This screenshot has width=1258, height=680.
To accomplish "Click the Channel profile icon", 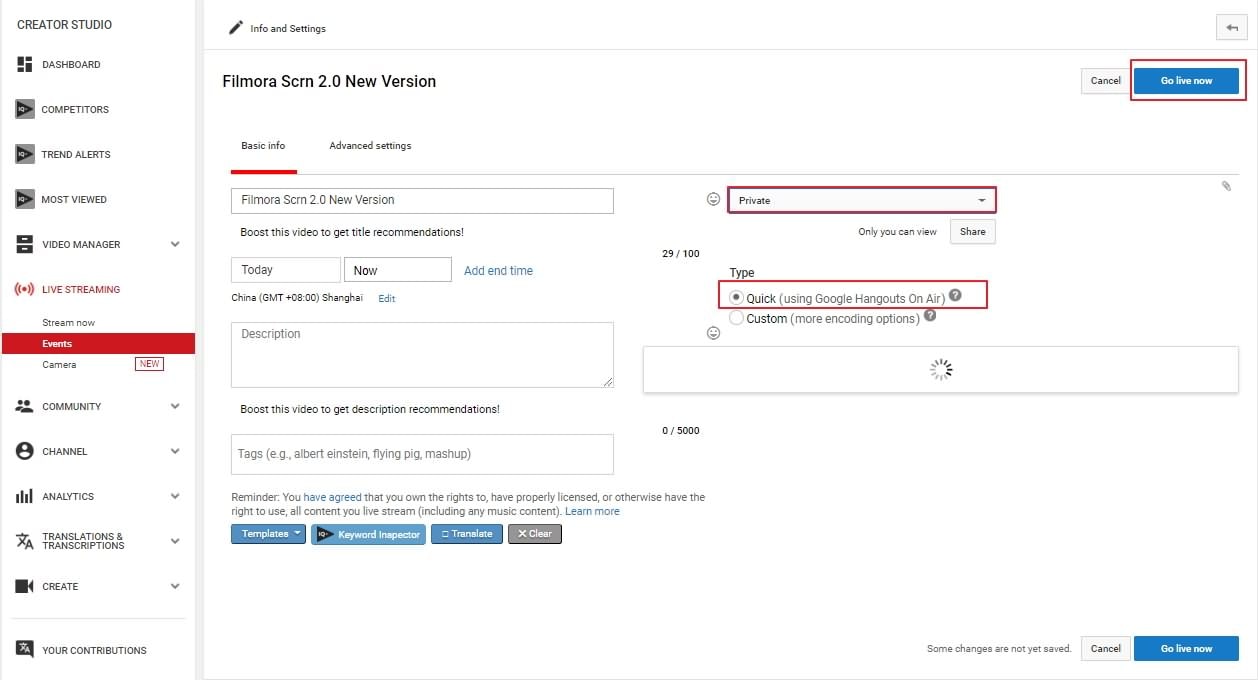I will coord(25,451).
